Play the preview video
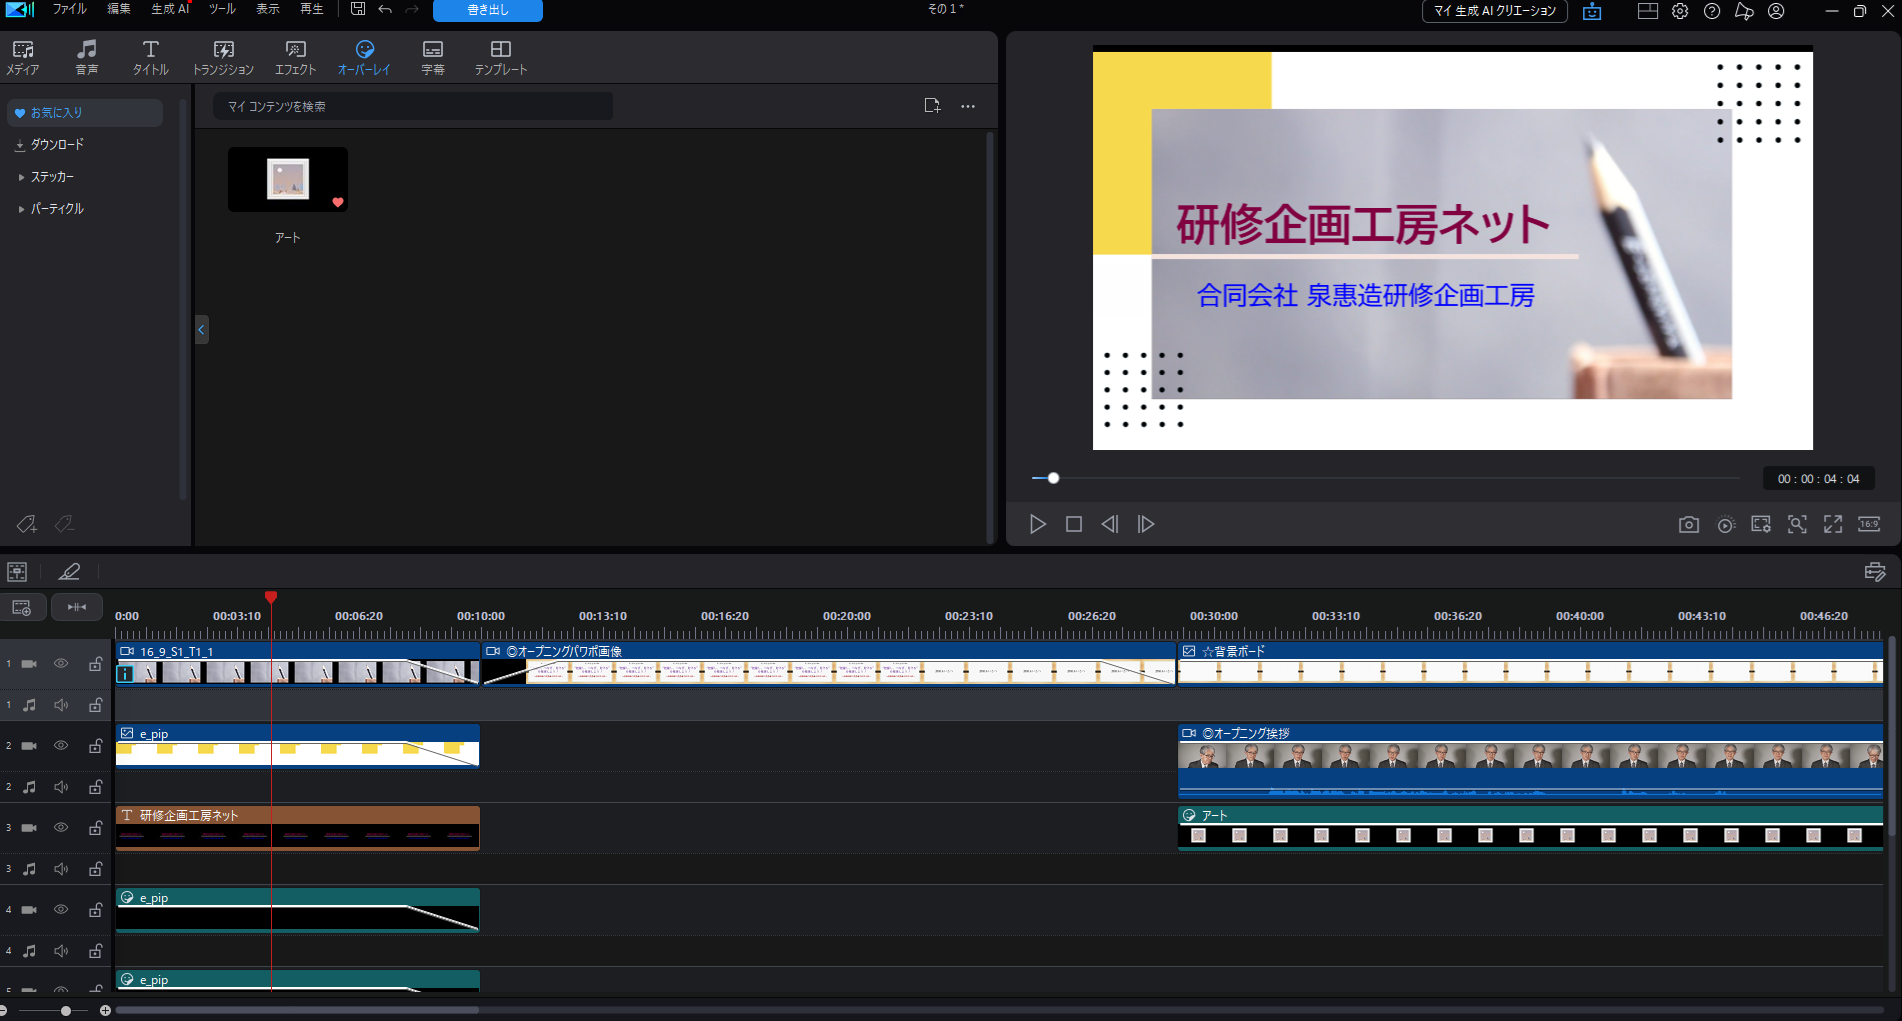Screen dimensions: 1902x1021 pyautogui.click(x=1038, y=524)
